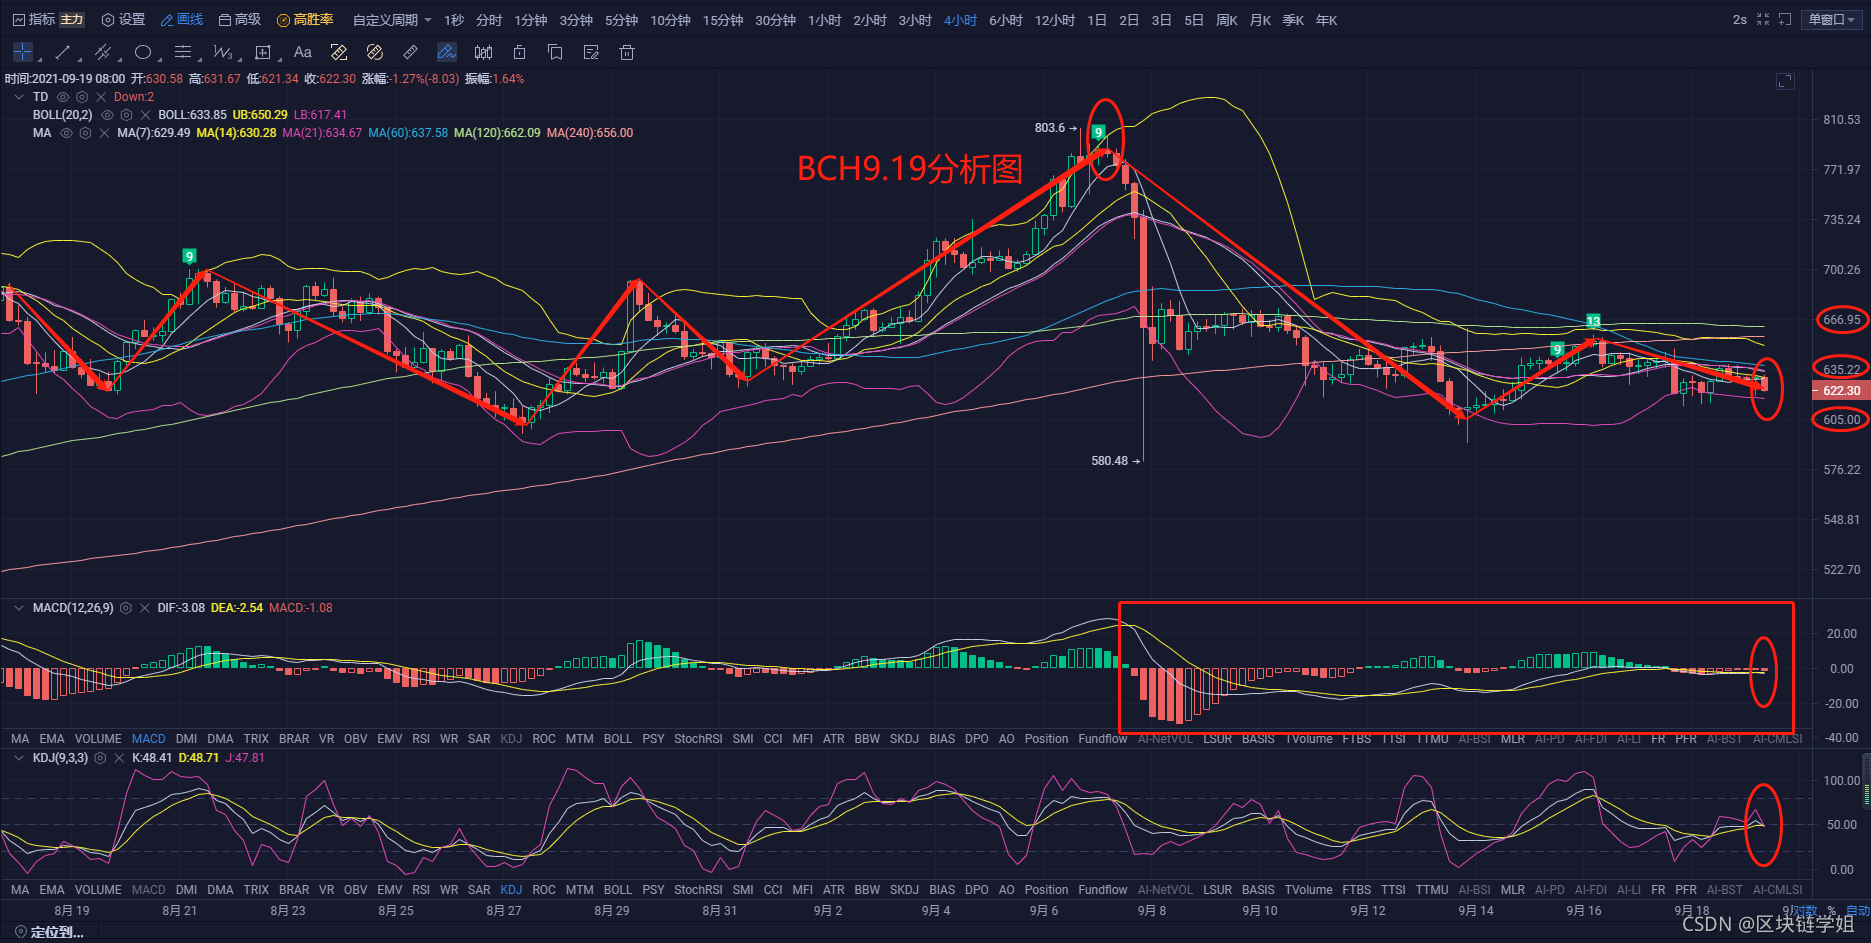Click the 高级 advanced button

click(240, 20)
